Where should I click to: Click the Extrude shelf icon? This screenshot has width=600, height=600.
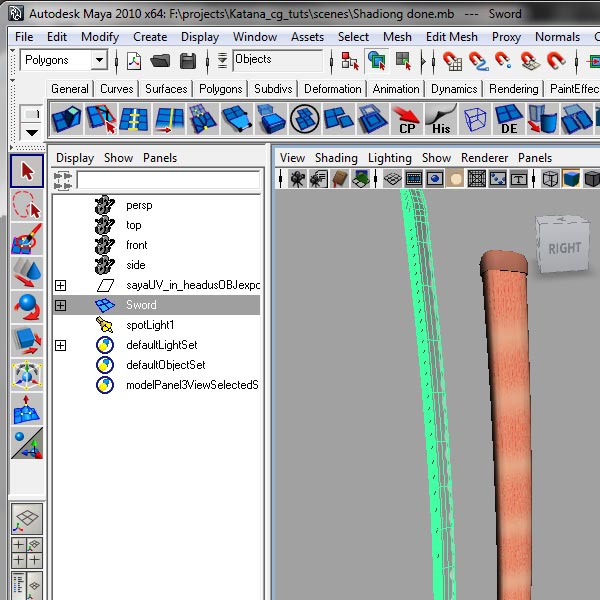tap(67, 119)
